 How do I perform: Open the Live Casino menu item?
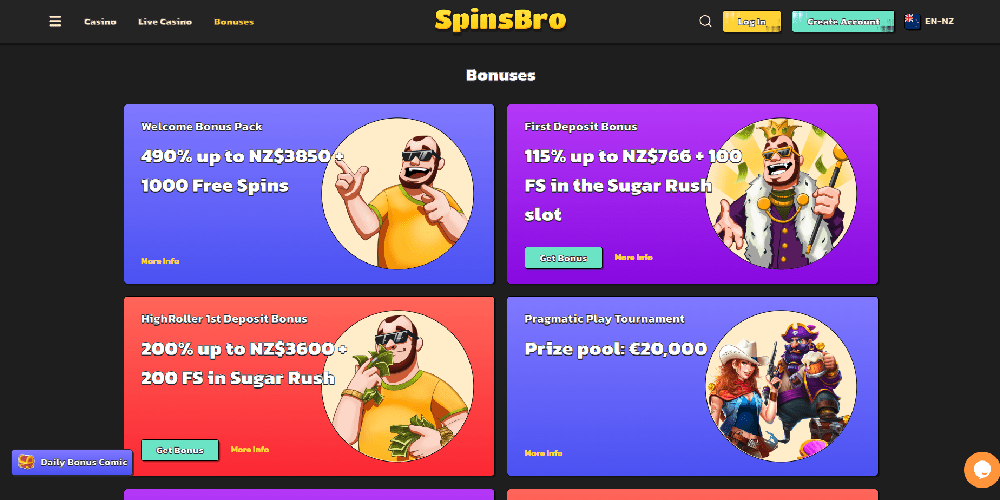tap(165, 22)
